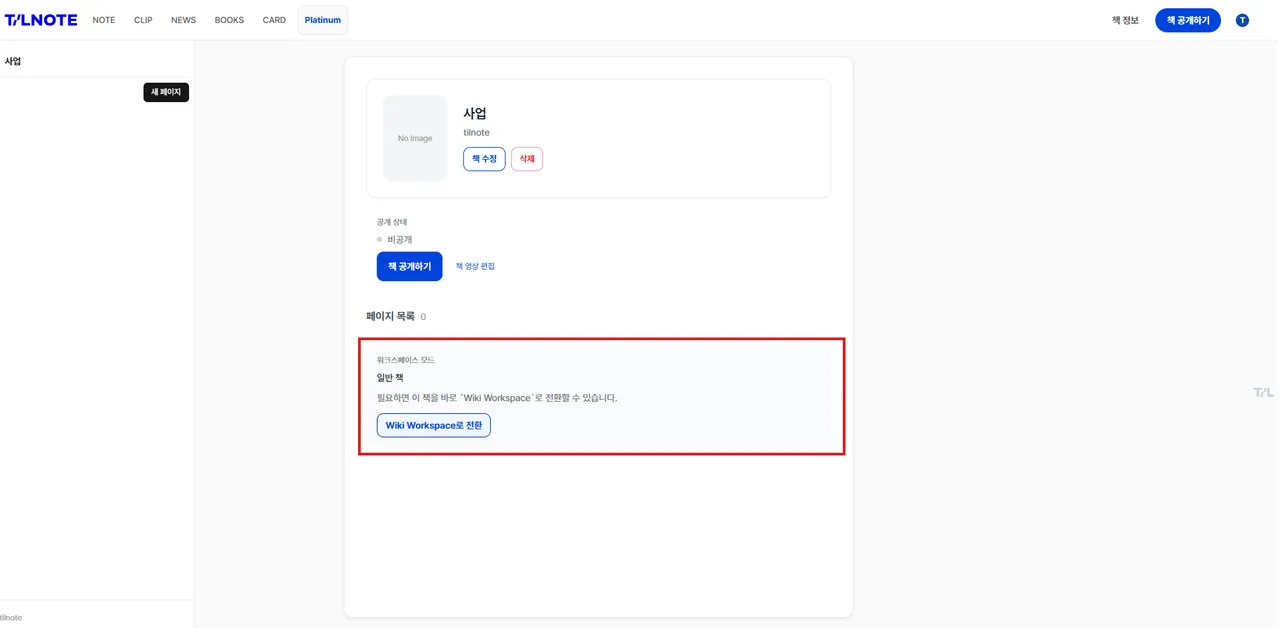Click the 공개 상태 label

pos(392,222)
